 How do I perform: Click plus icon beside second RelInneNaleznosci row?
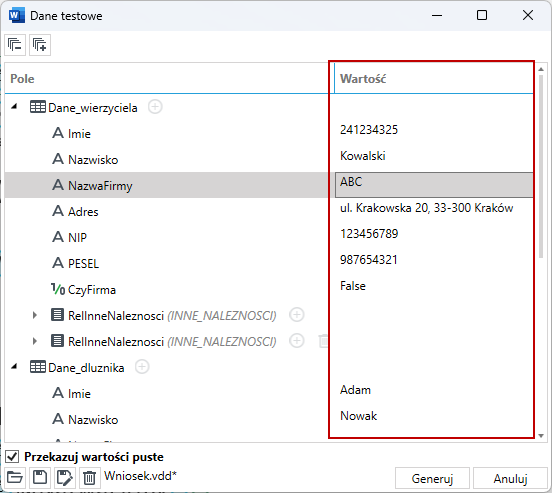(297, 341)
